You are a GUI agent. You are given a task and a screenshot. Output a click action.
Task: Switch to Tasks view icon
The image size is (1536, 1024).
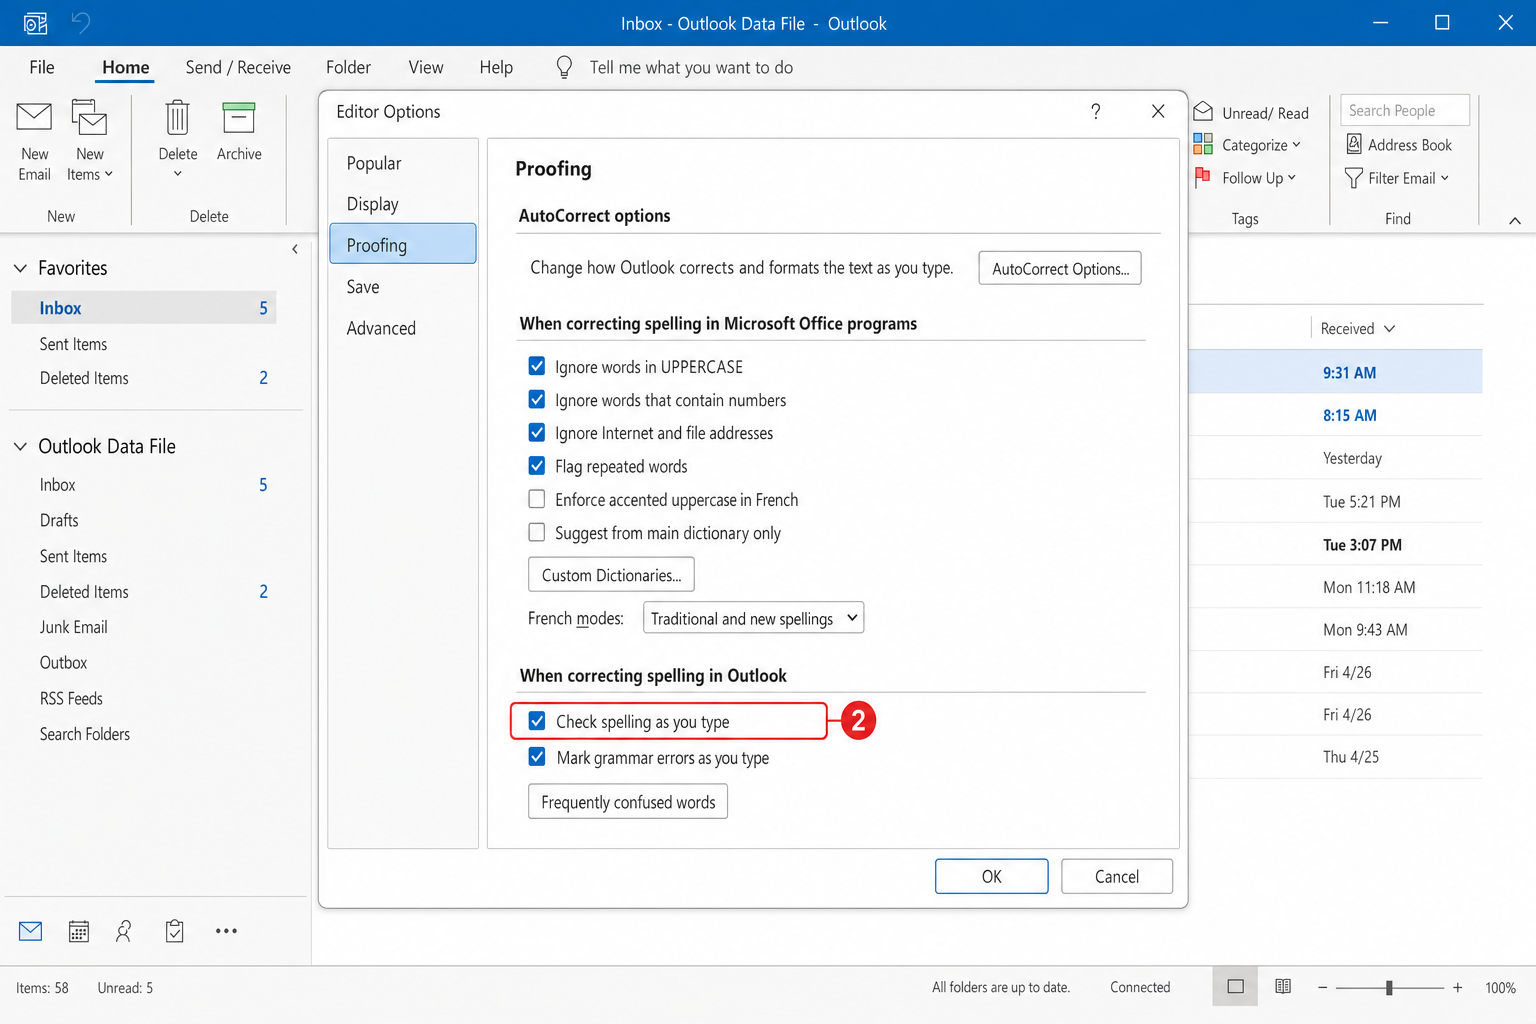click(x=175, y=931)
